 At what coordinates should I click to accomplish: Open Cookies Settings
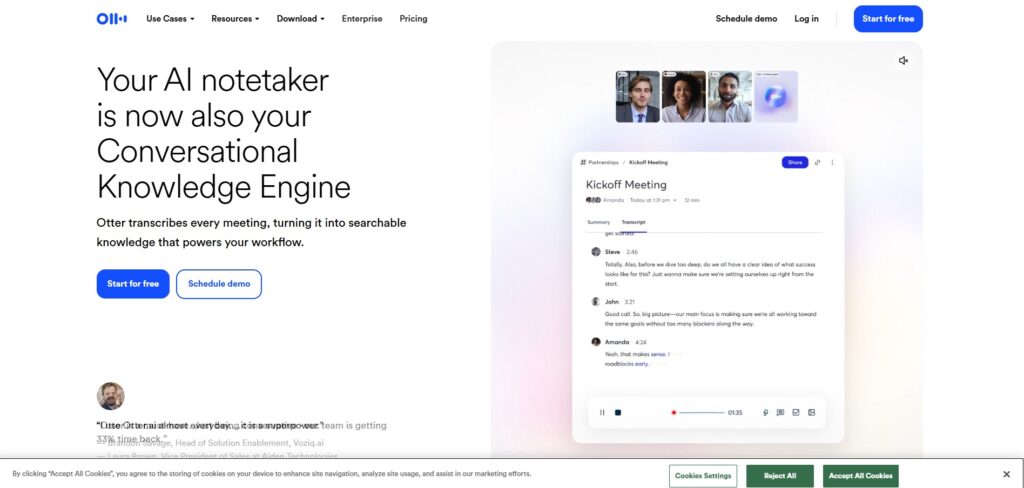coord(703,476)
